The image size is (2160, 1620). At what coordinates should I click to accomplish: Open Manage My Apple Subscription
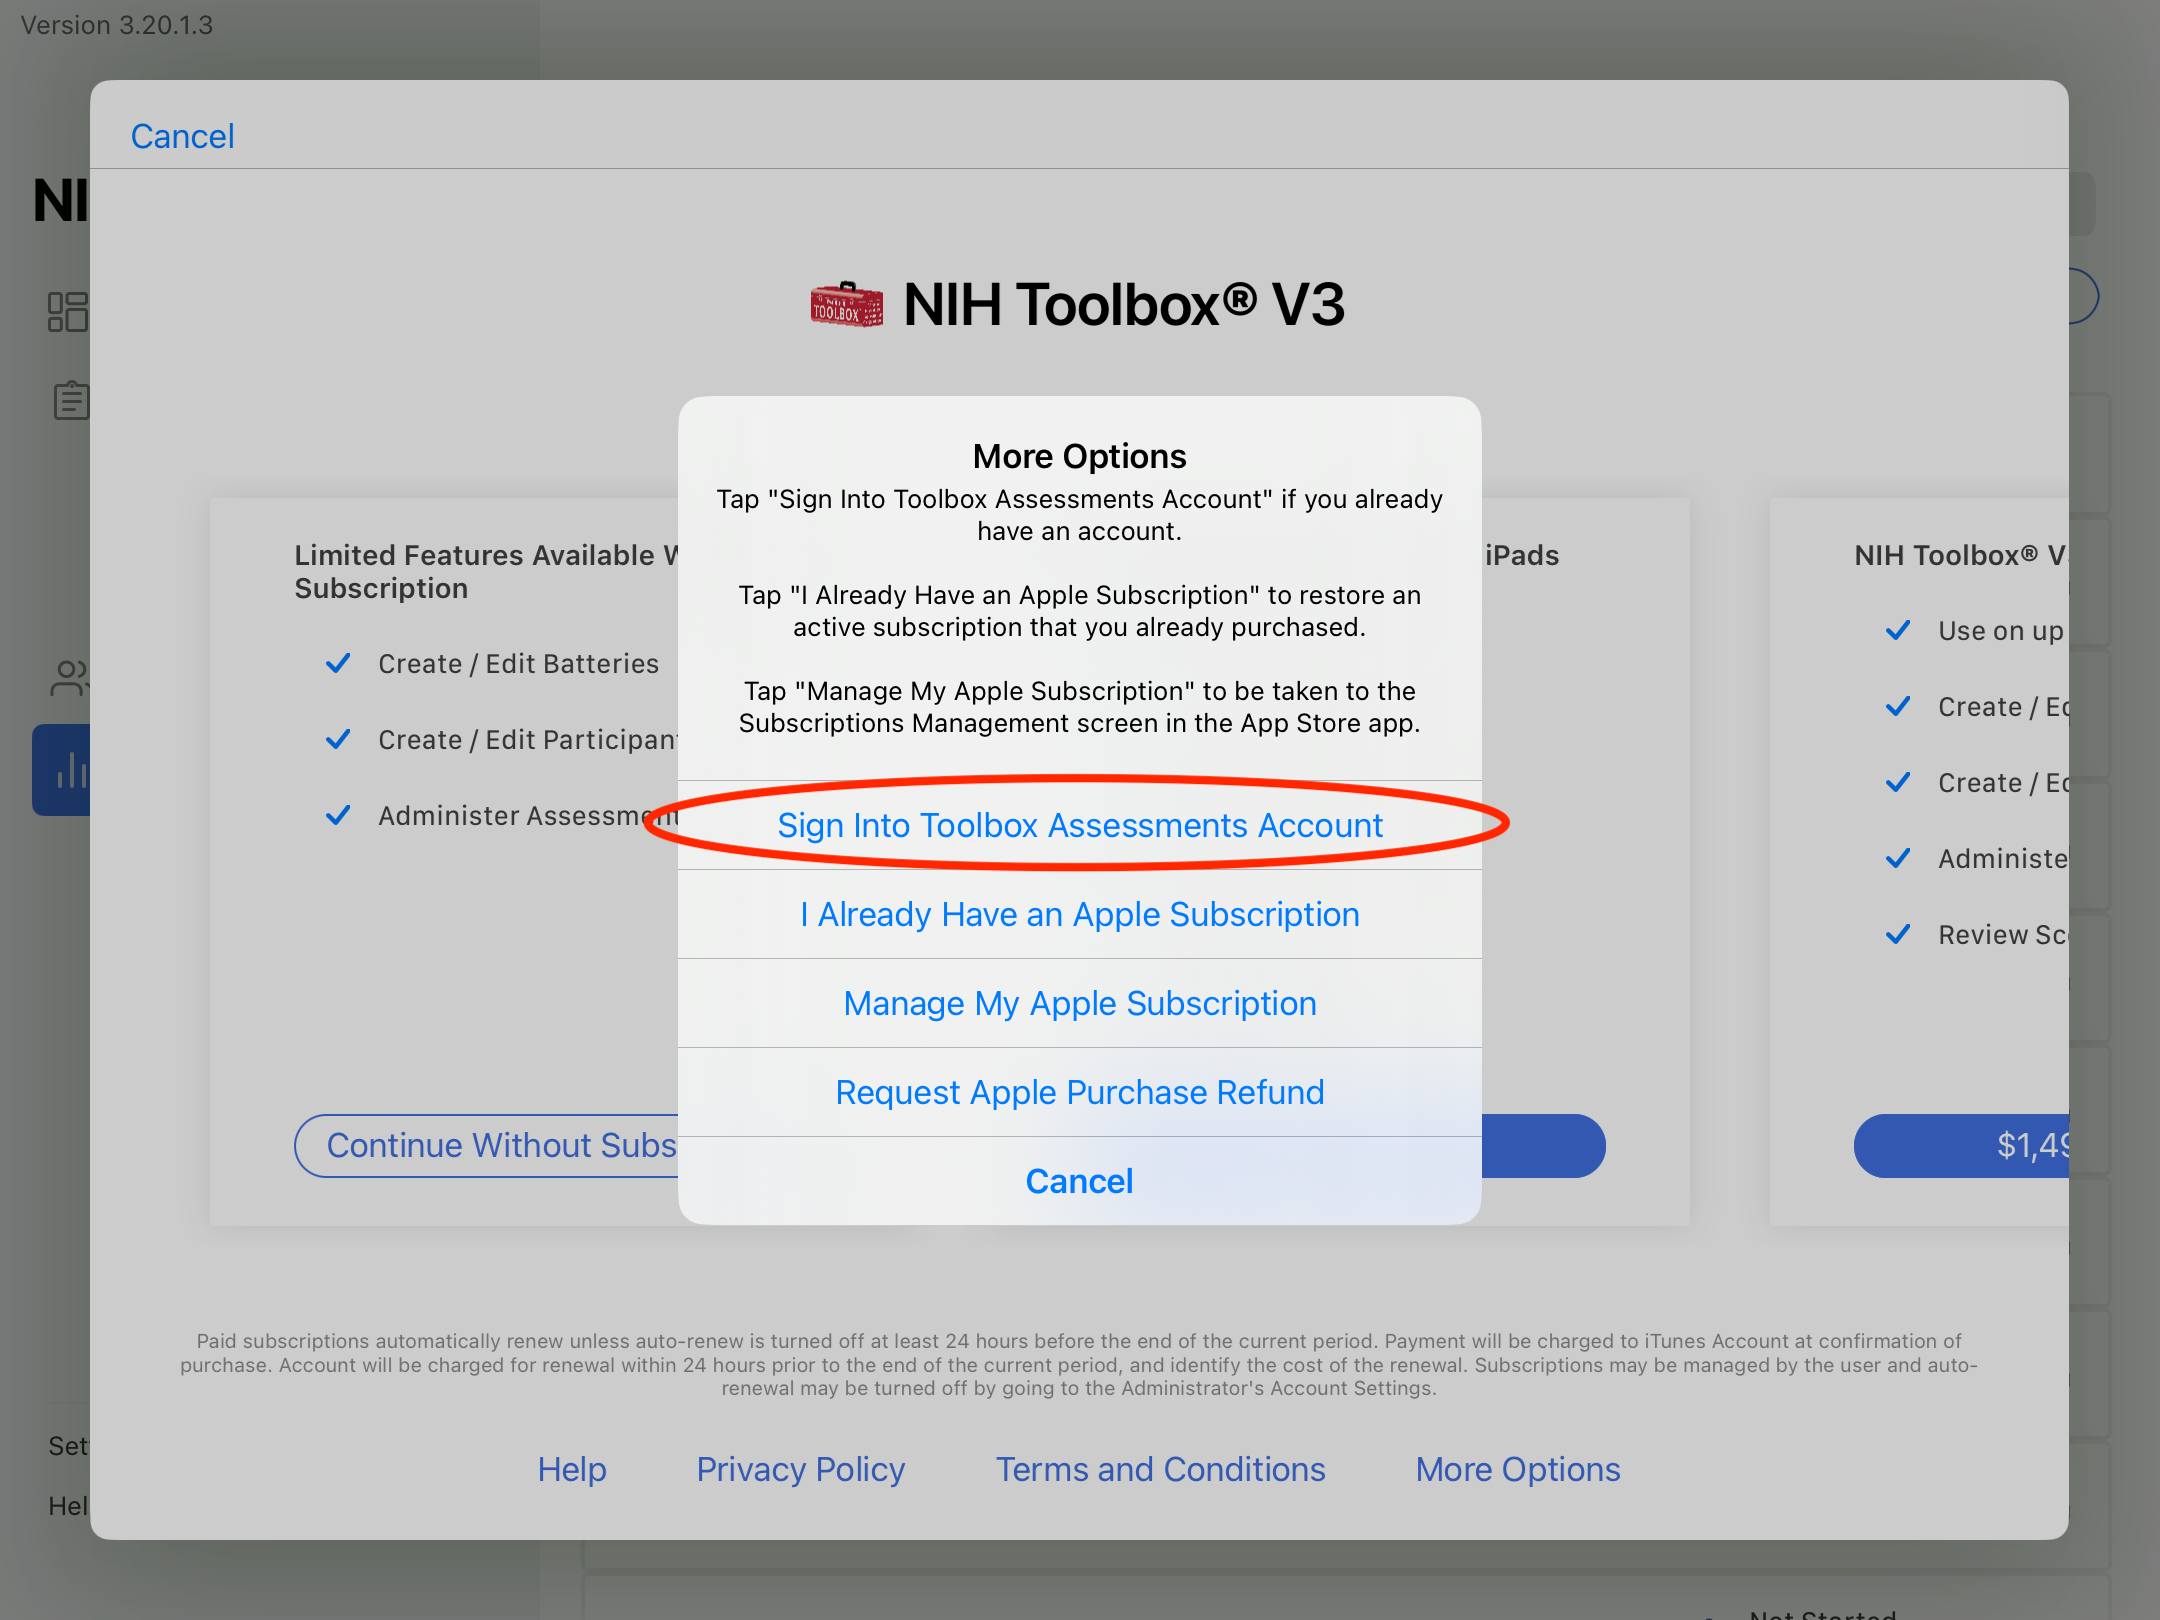(1079, 1002)
